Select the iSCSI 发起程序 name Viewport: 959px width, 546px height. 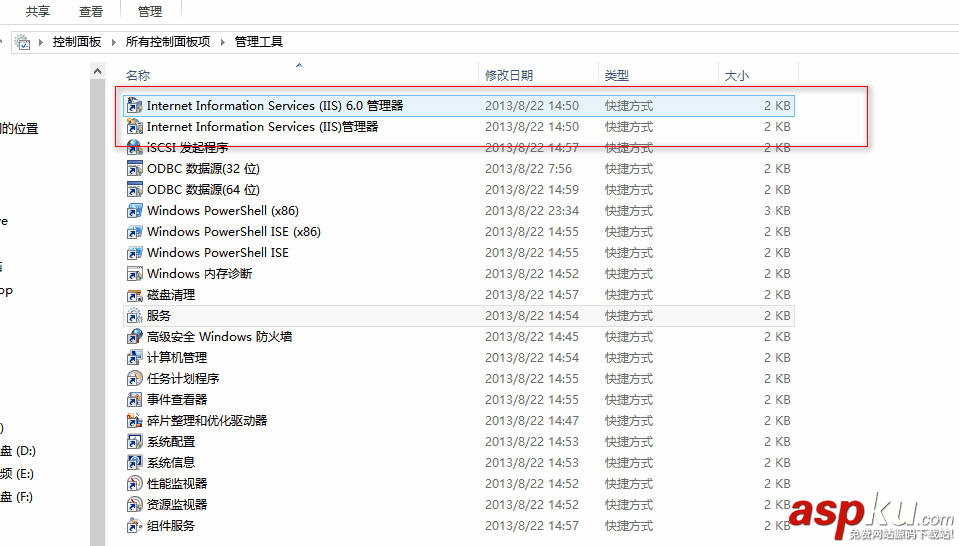tap(188, 147)
